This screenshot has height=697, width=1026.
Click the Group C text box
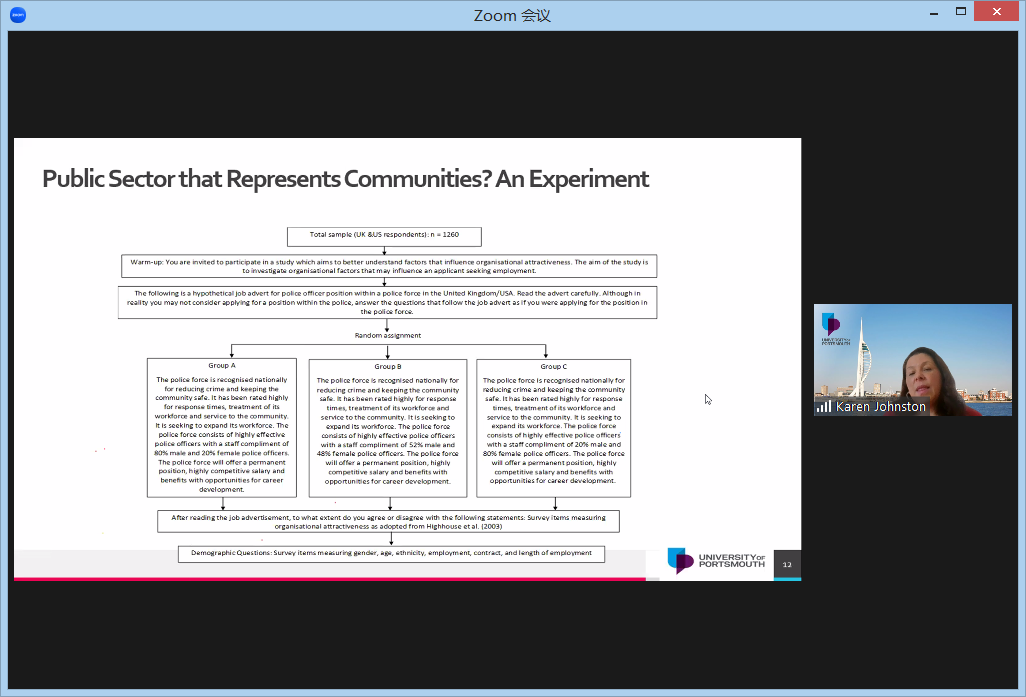coord(554,428)
